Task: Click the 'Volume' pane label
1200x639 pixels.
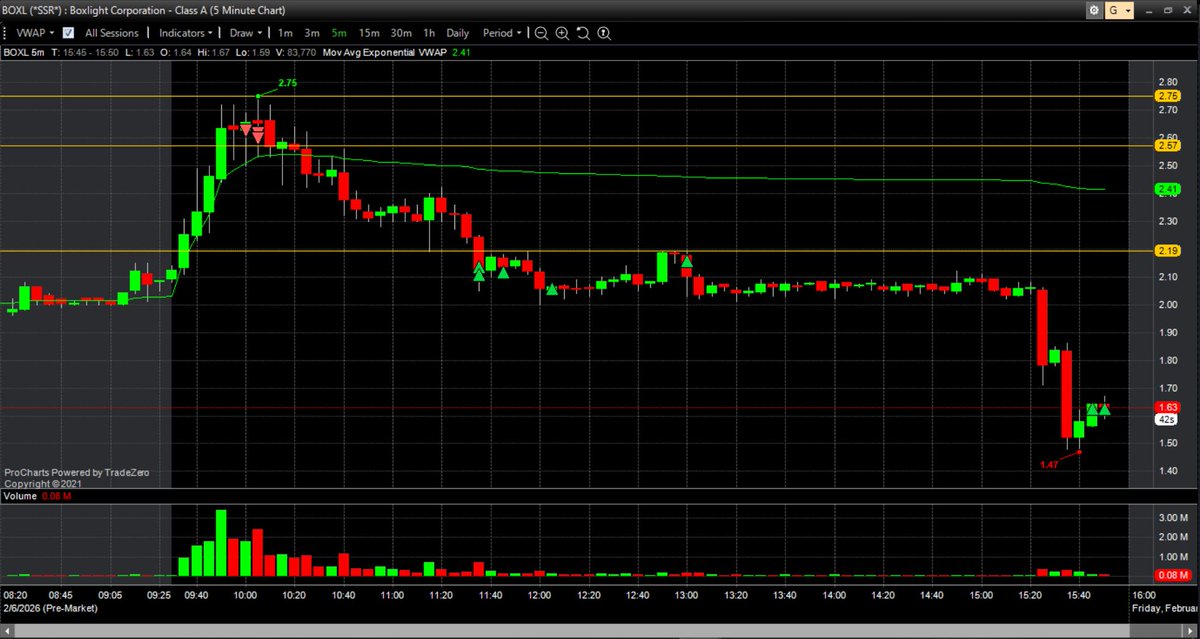Action: (19, 495)
